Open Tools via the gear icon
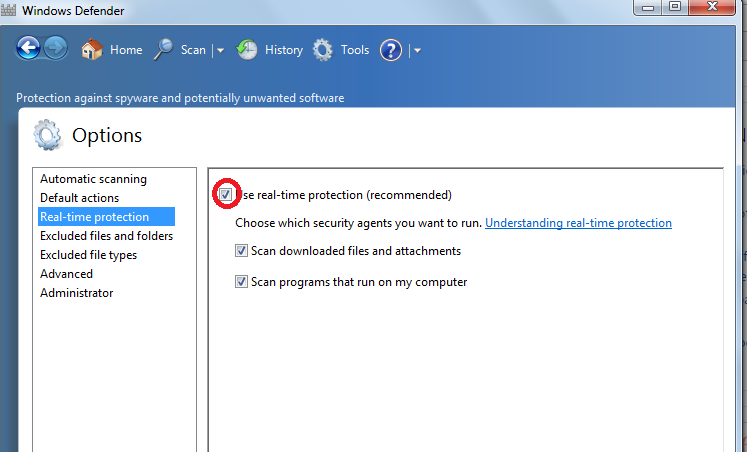Screen dimensions: 747x452 (x=323, y=50)
